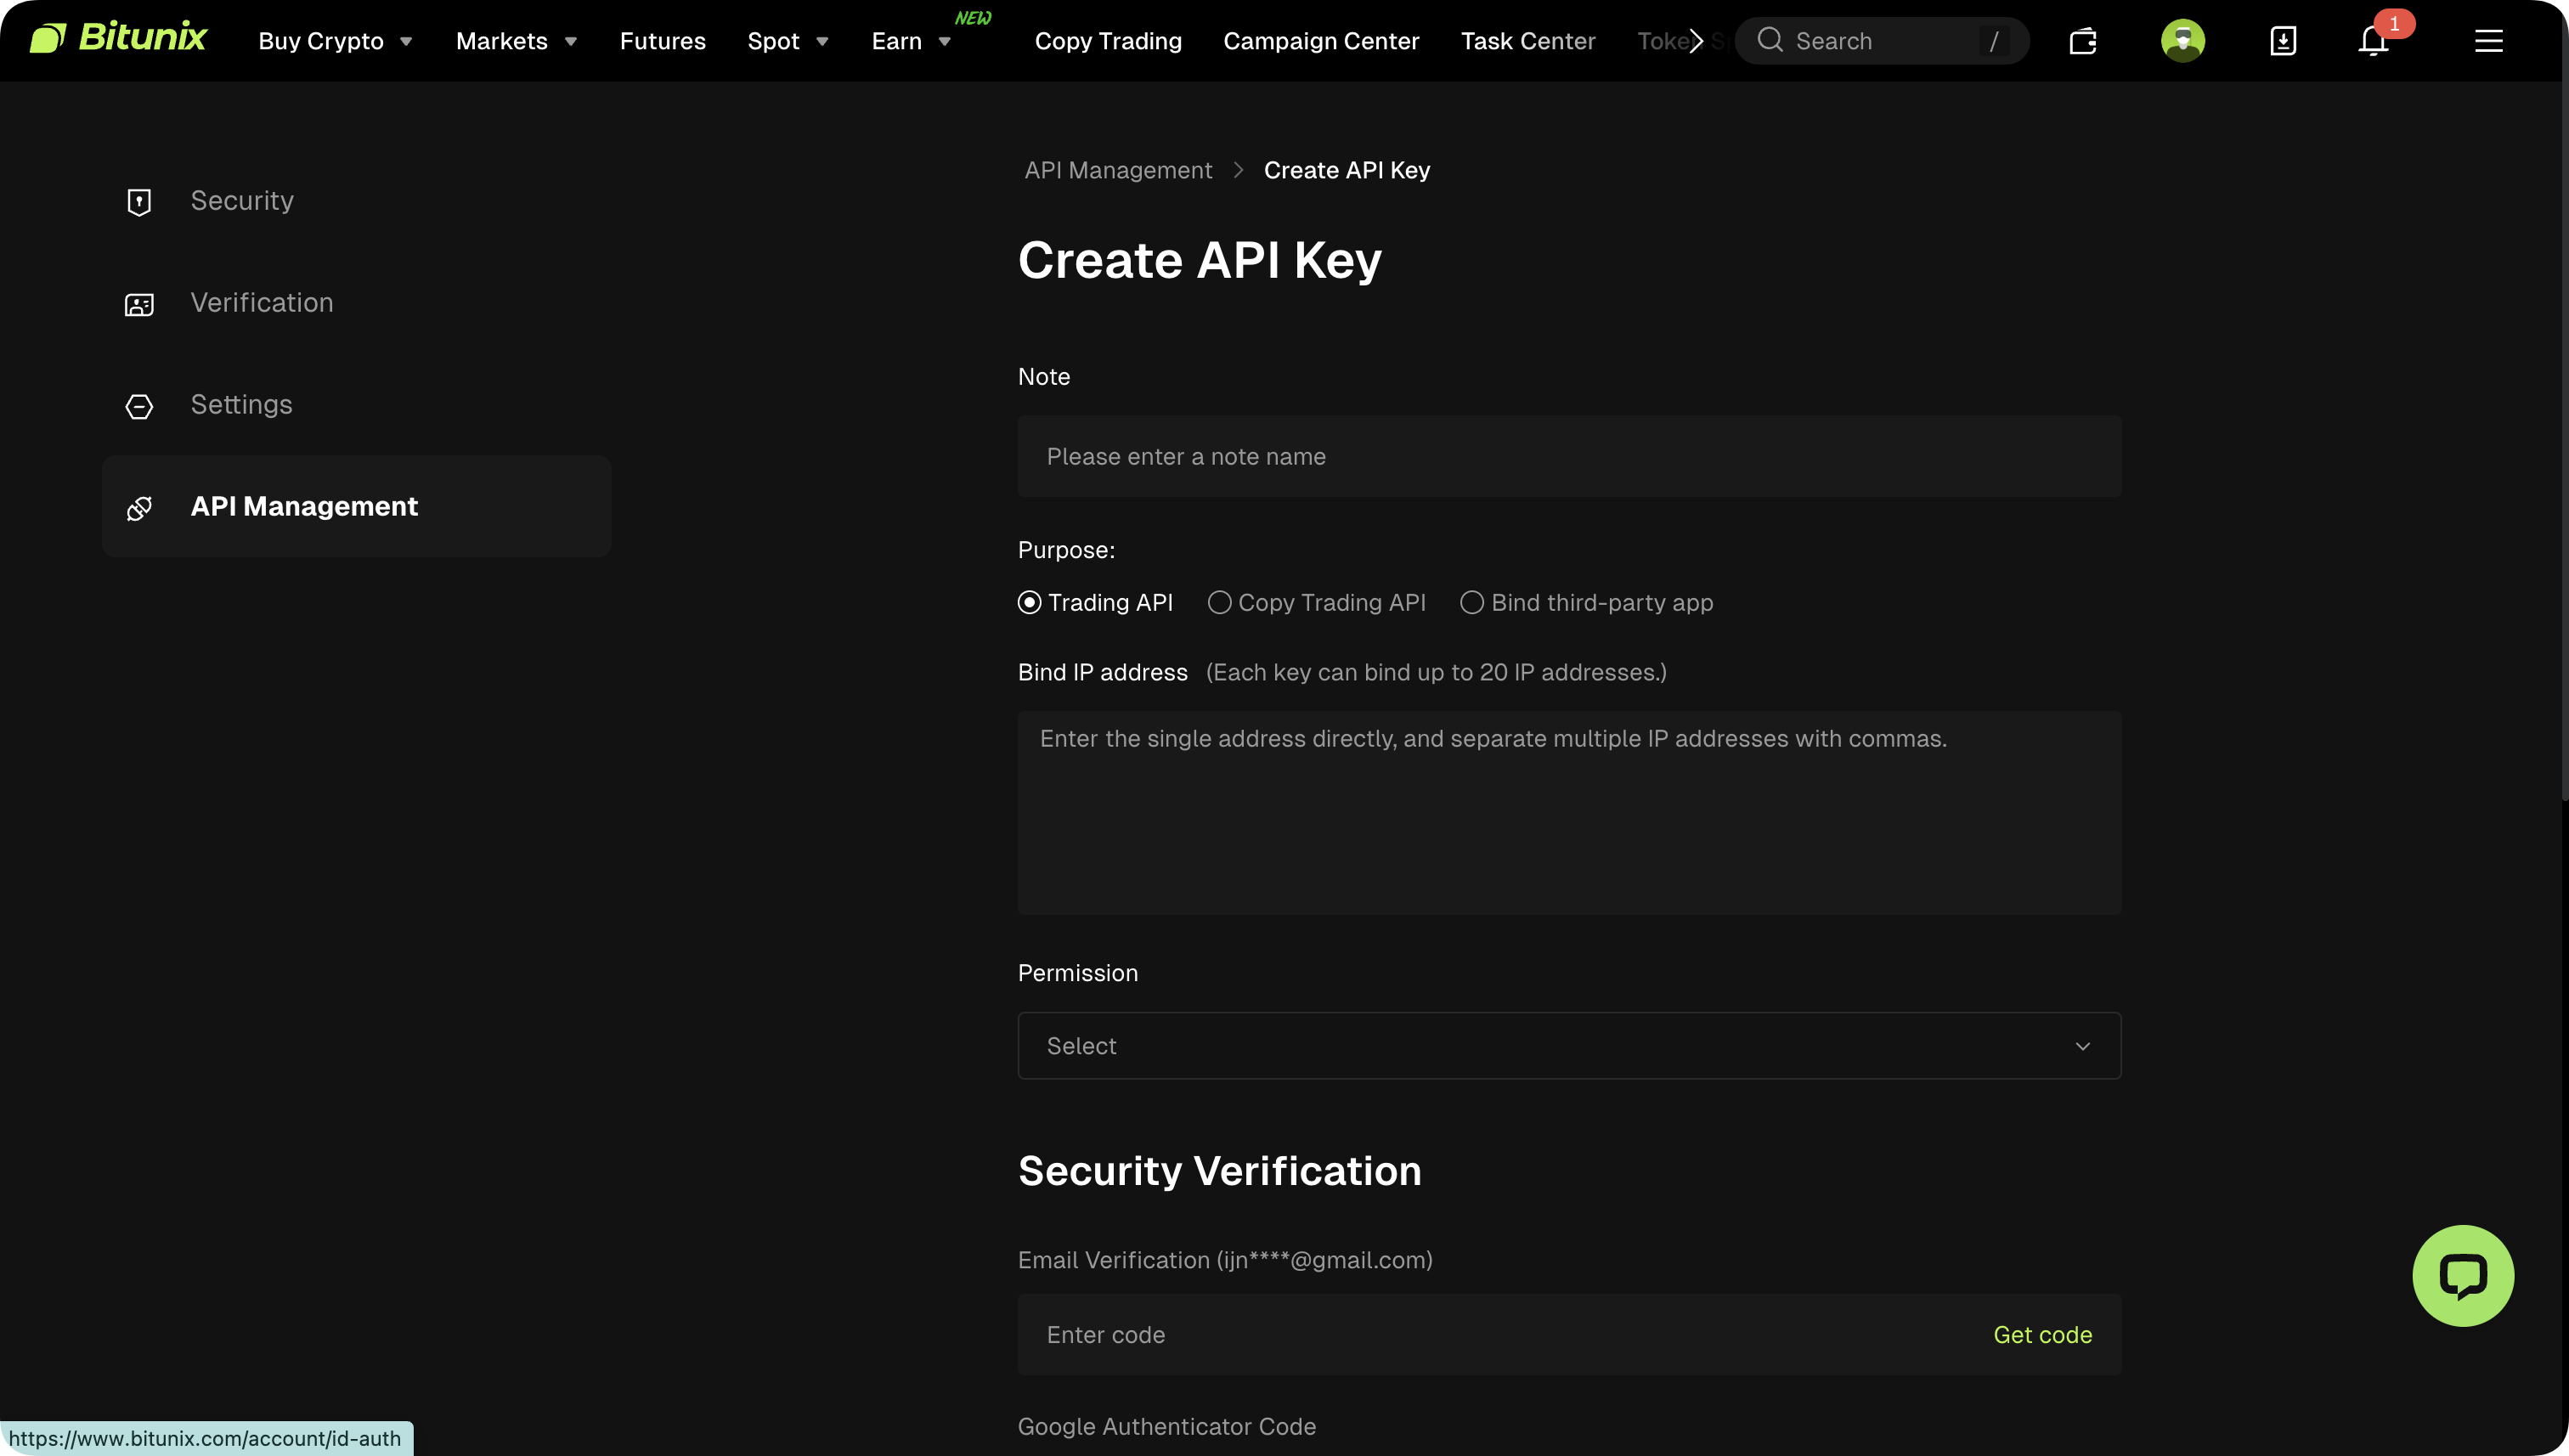
Task: Check notifications via the bell icon
Action: point(2372,41)
